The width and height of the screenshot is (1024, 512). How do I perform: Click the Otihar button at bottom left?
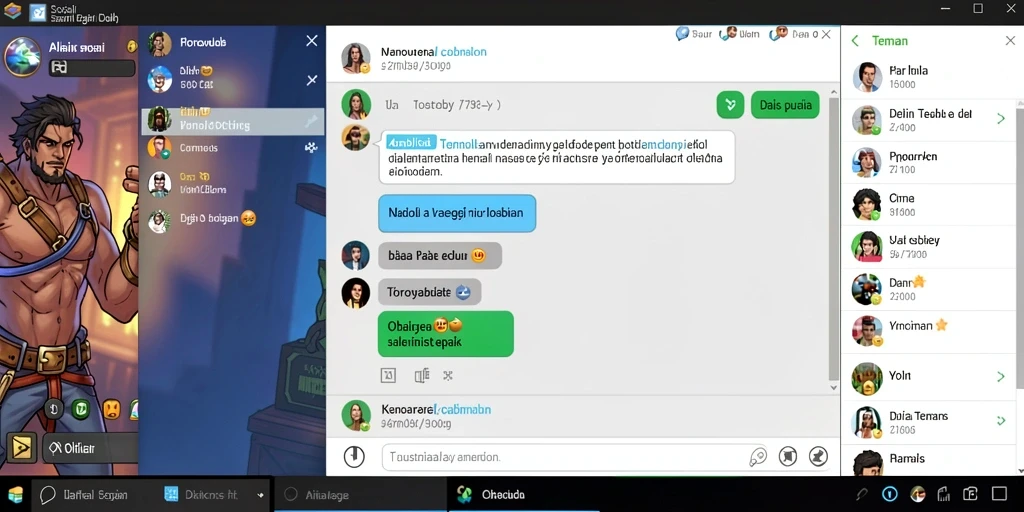click(x=73, y=448)
